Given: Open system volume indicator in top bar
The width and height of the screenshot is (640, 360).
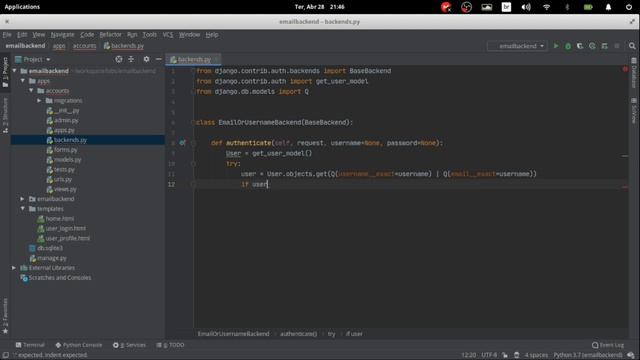Looking at the screenshot, I should tap(526, 7).
